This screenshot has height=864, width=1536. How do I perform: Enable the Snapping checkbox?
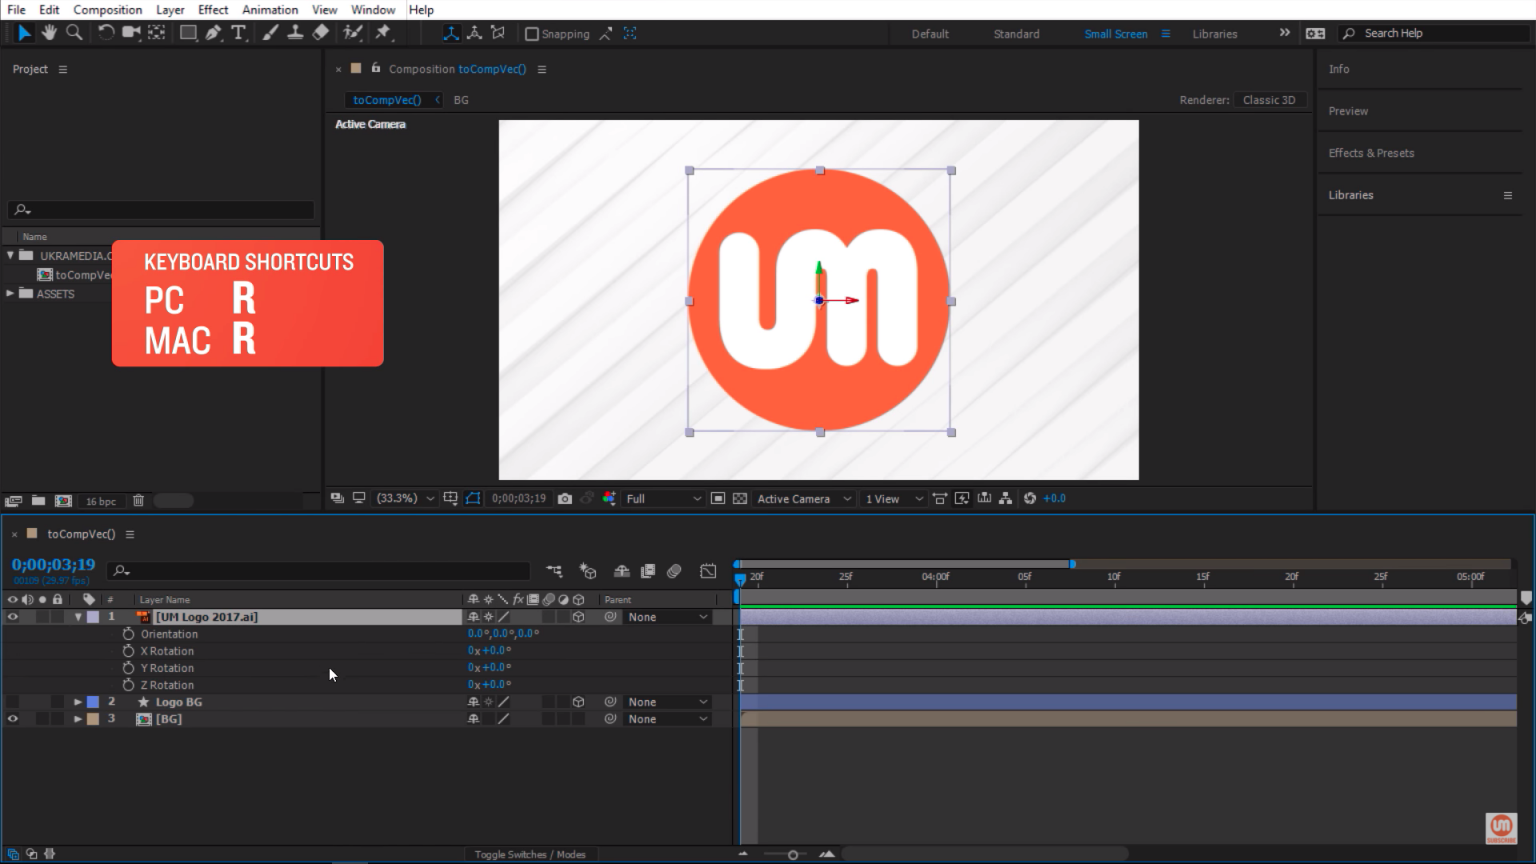click(x=532, y=34)
